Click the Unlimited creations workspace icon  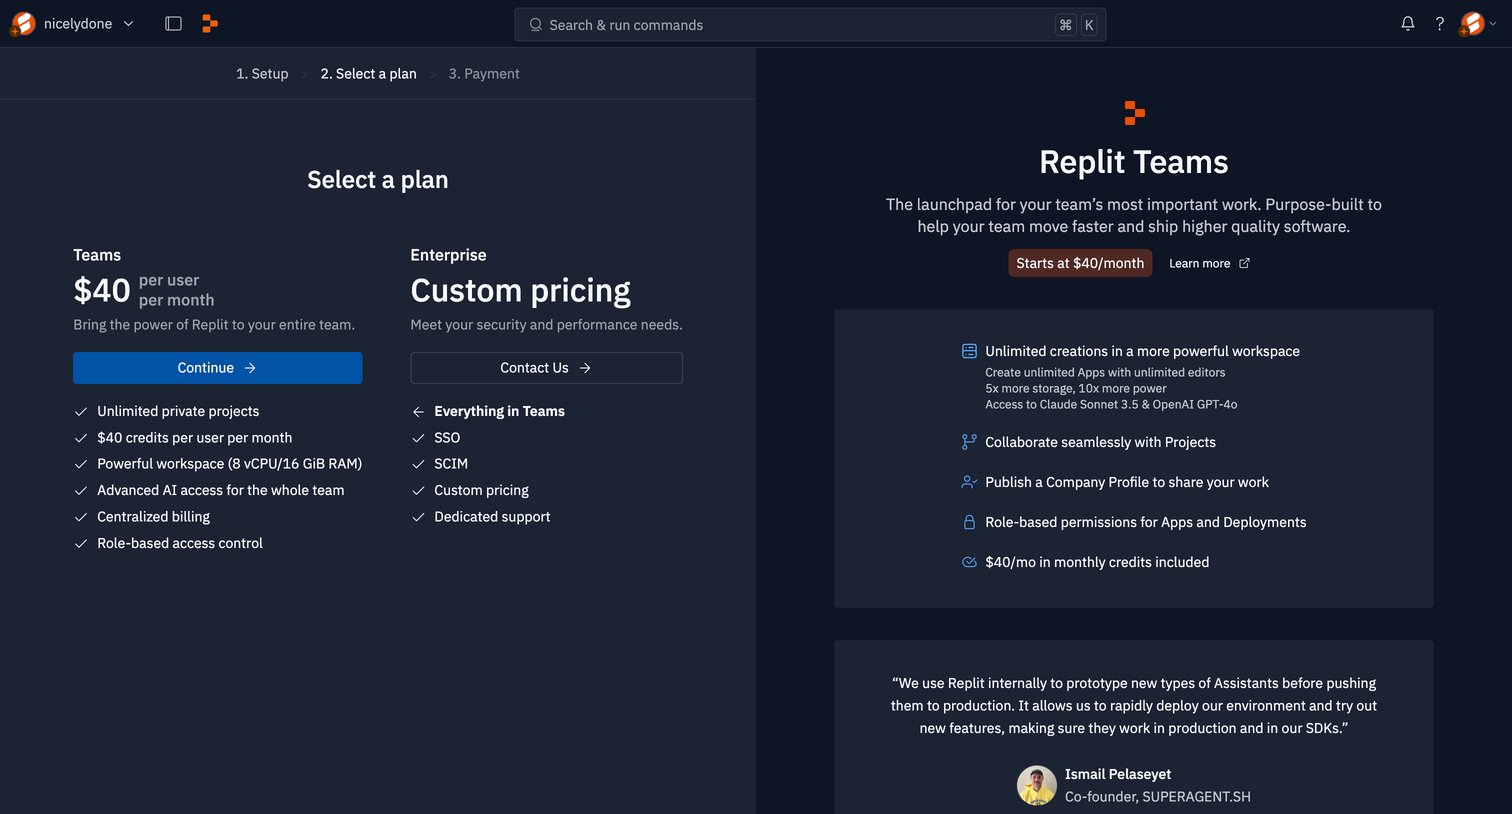969,351
